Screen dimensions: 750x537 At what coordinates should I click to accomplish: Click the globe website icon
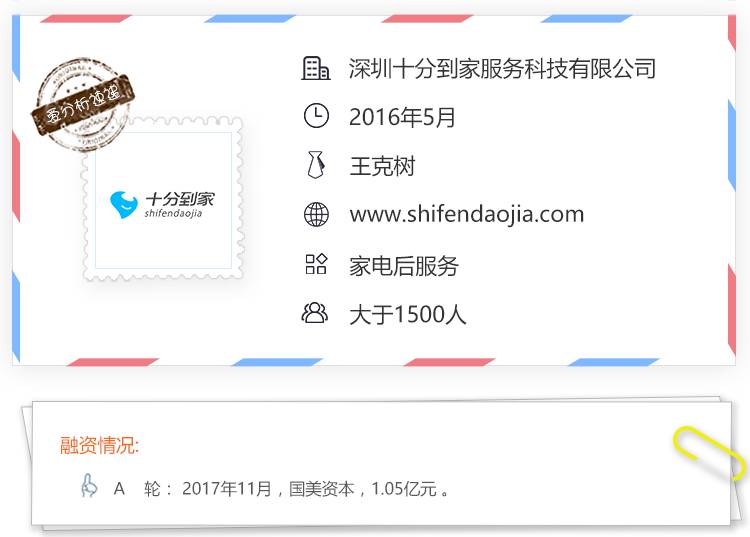tap(316, 214)
